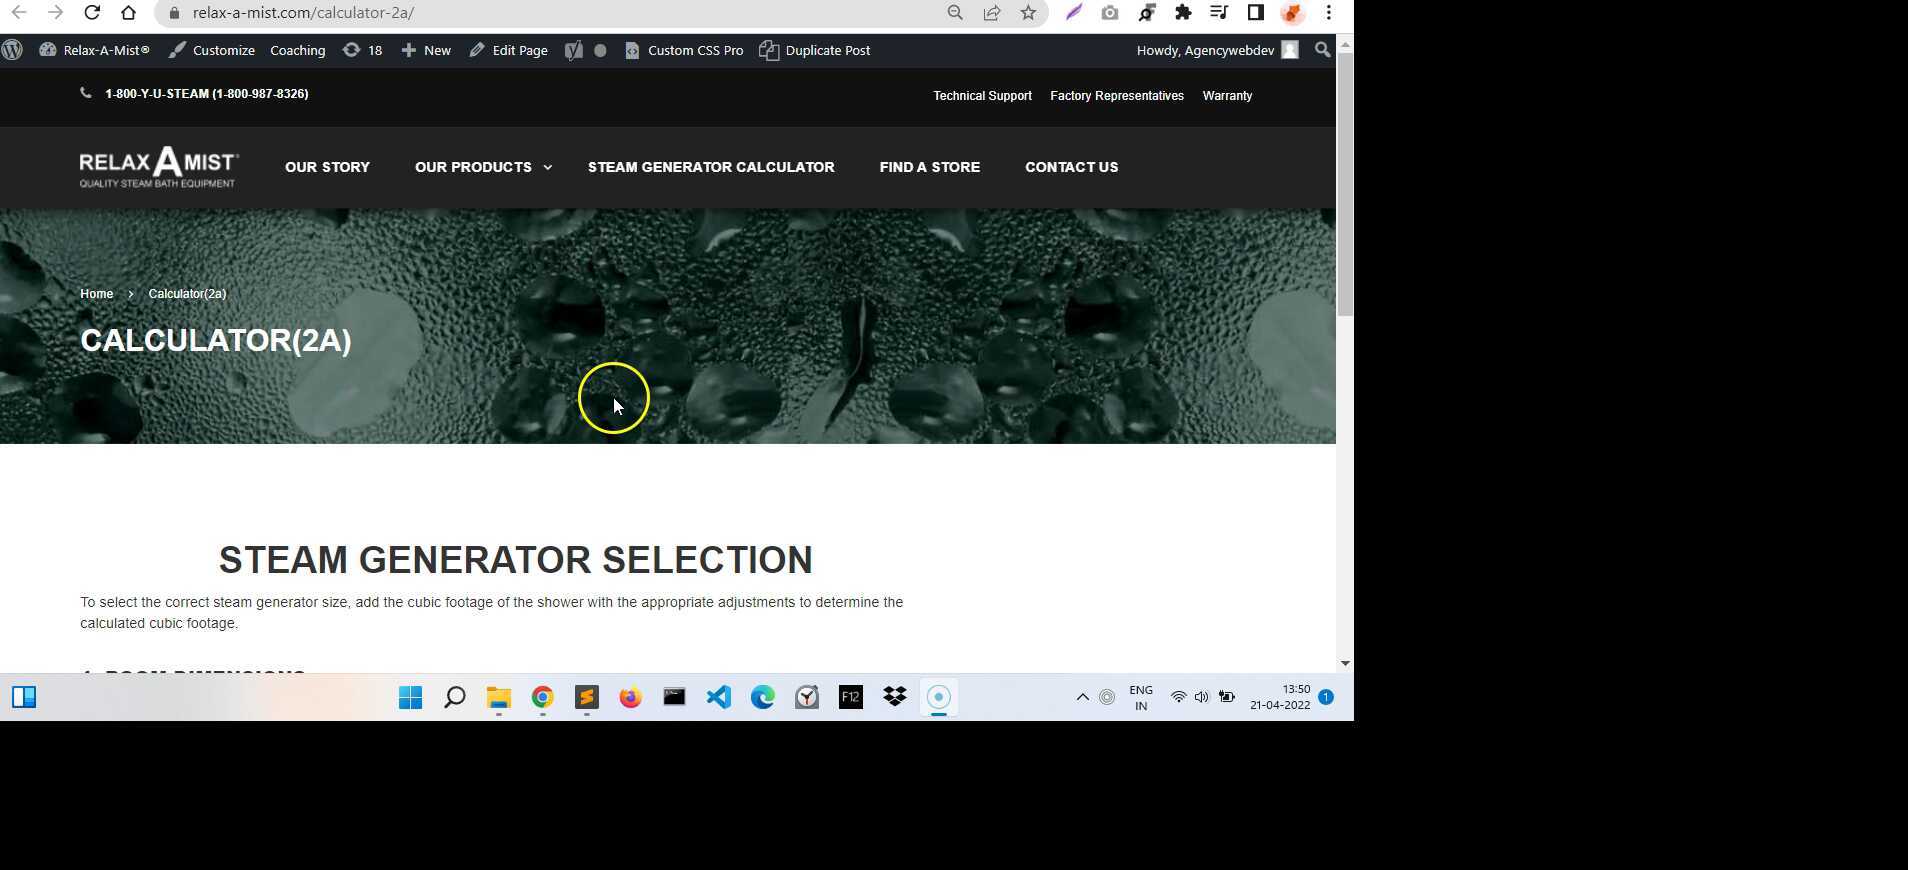Show hidden system tray icons chevron
1908x870 pixels.
coord(1082,697)
